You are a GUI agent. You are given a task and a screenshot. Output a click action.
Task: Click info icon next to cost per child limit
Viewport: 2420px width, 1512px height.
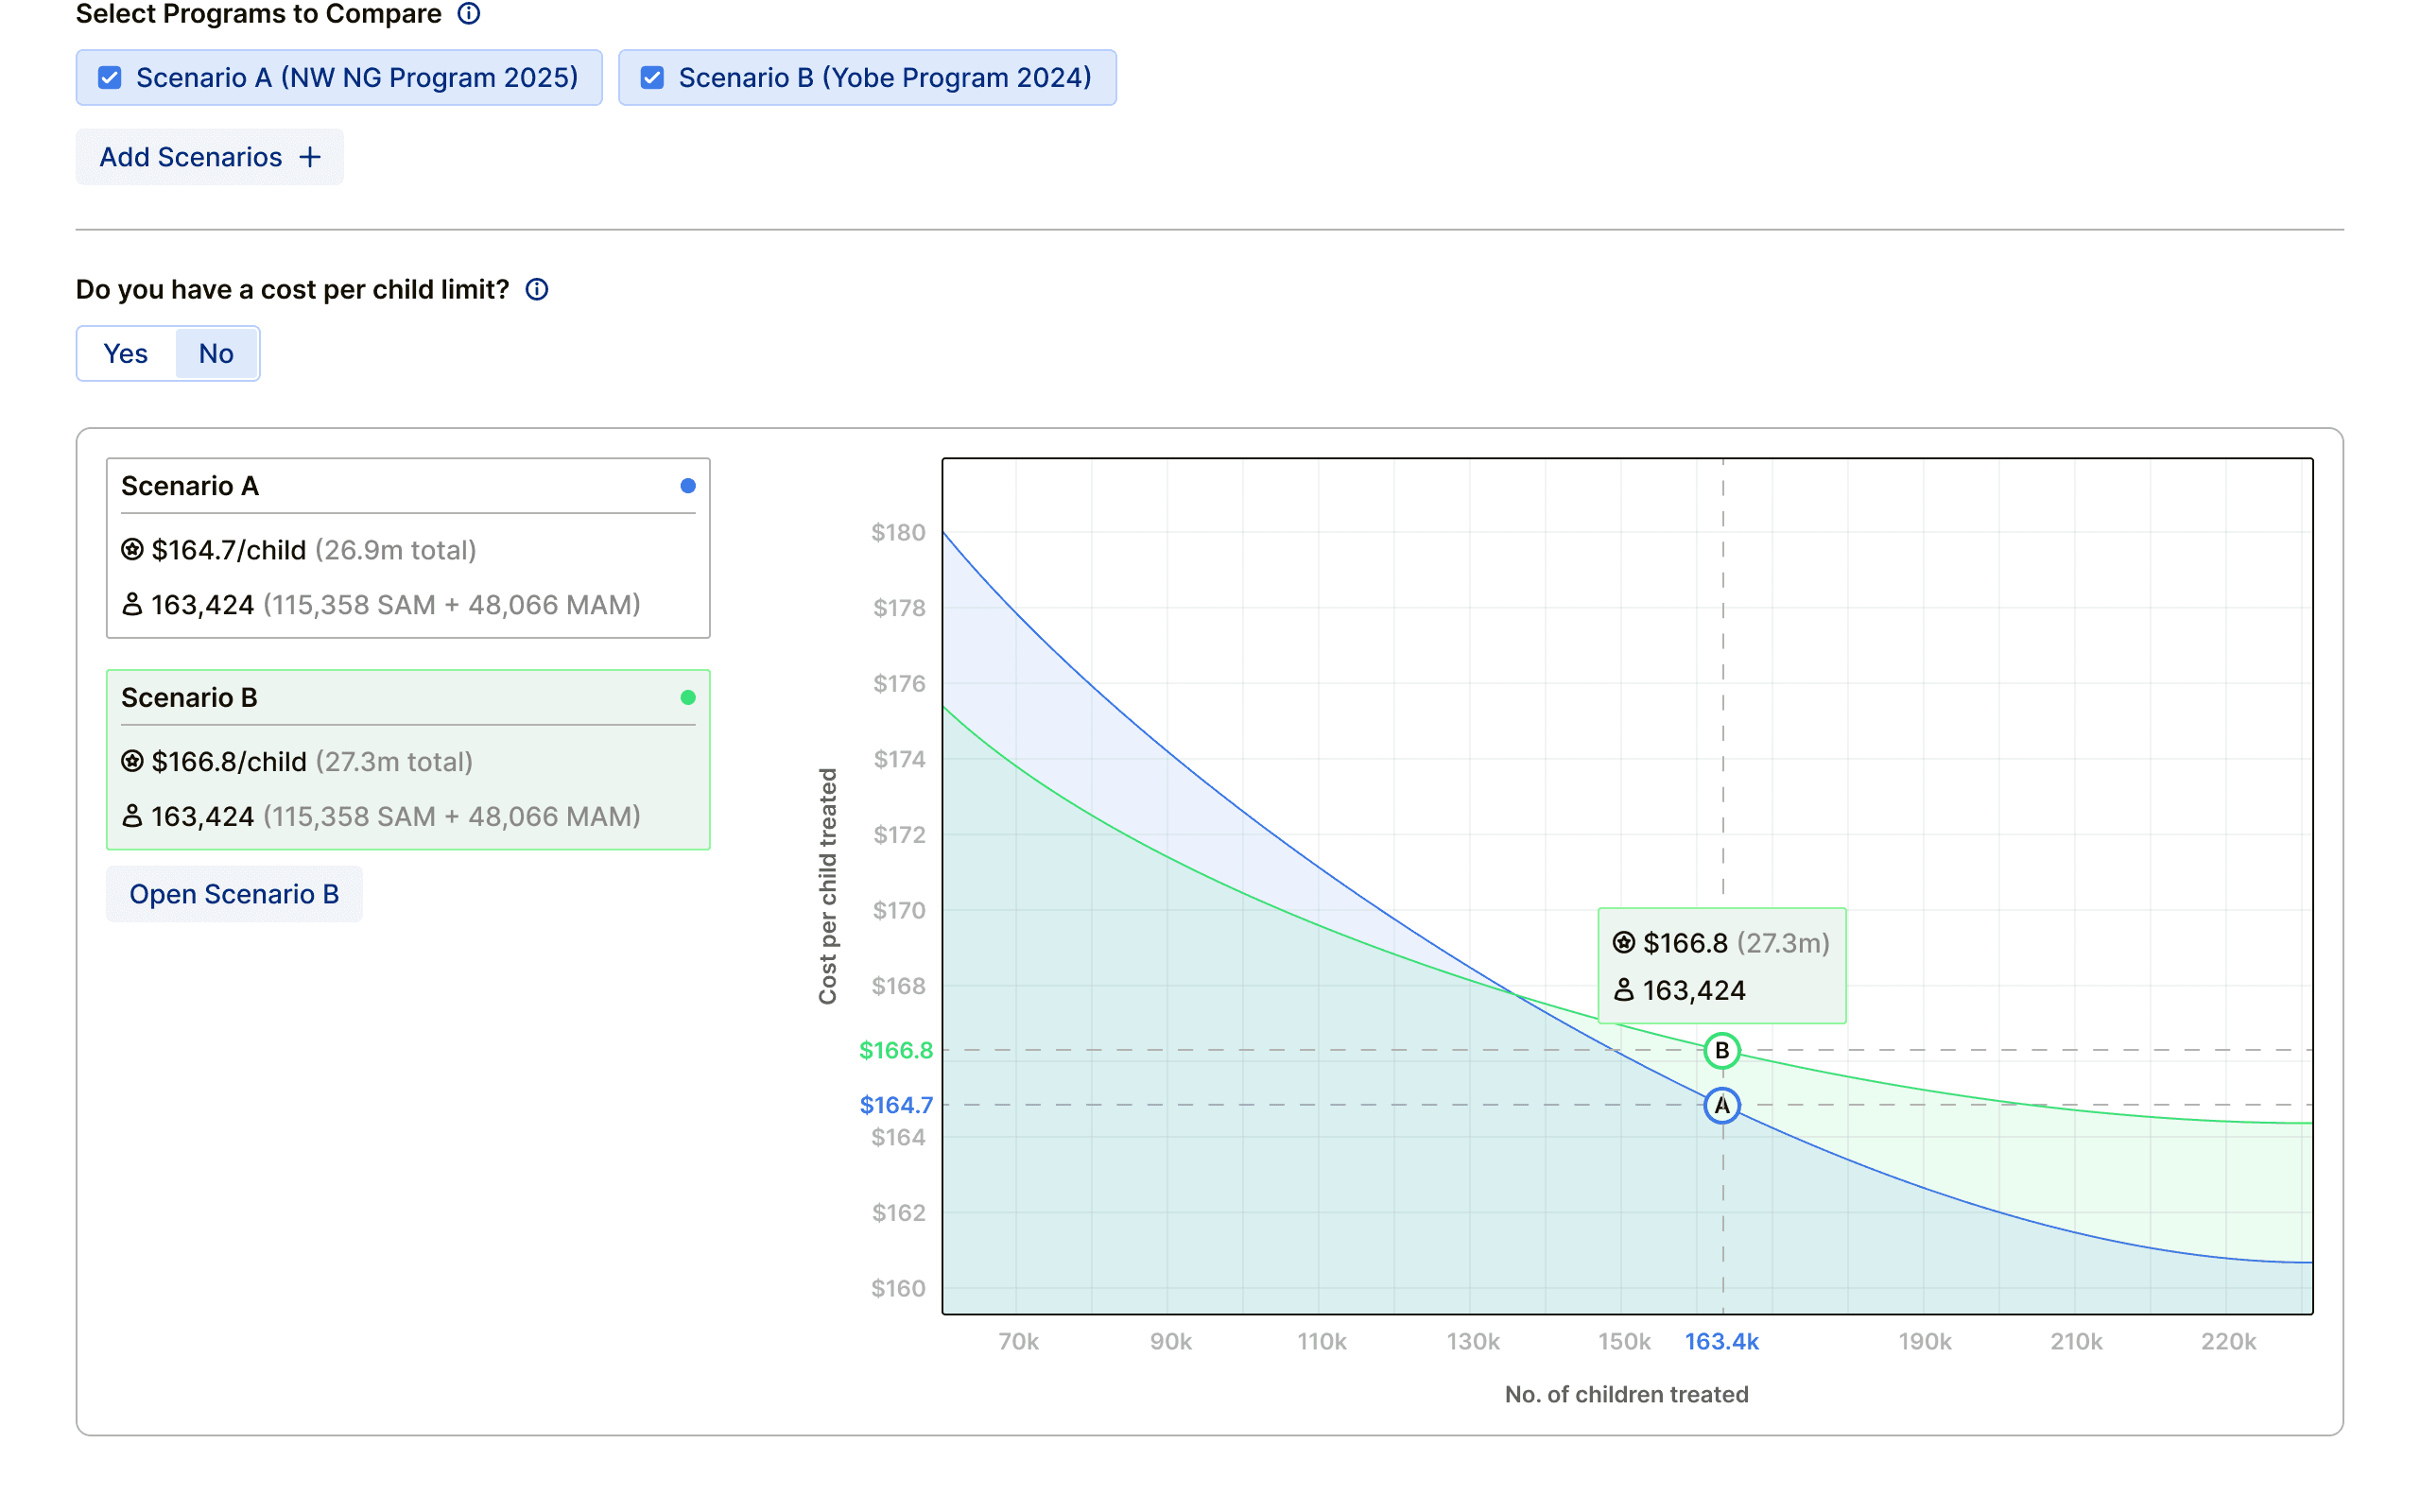tap(537, 289)
